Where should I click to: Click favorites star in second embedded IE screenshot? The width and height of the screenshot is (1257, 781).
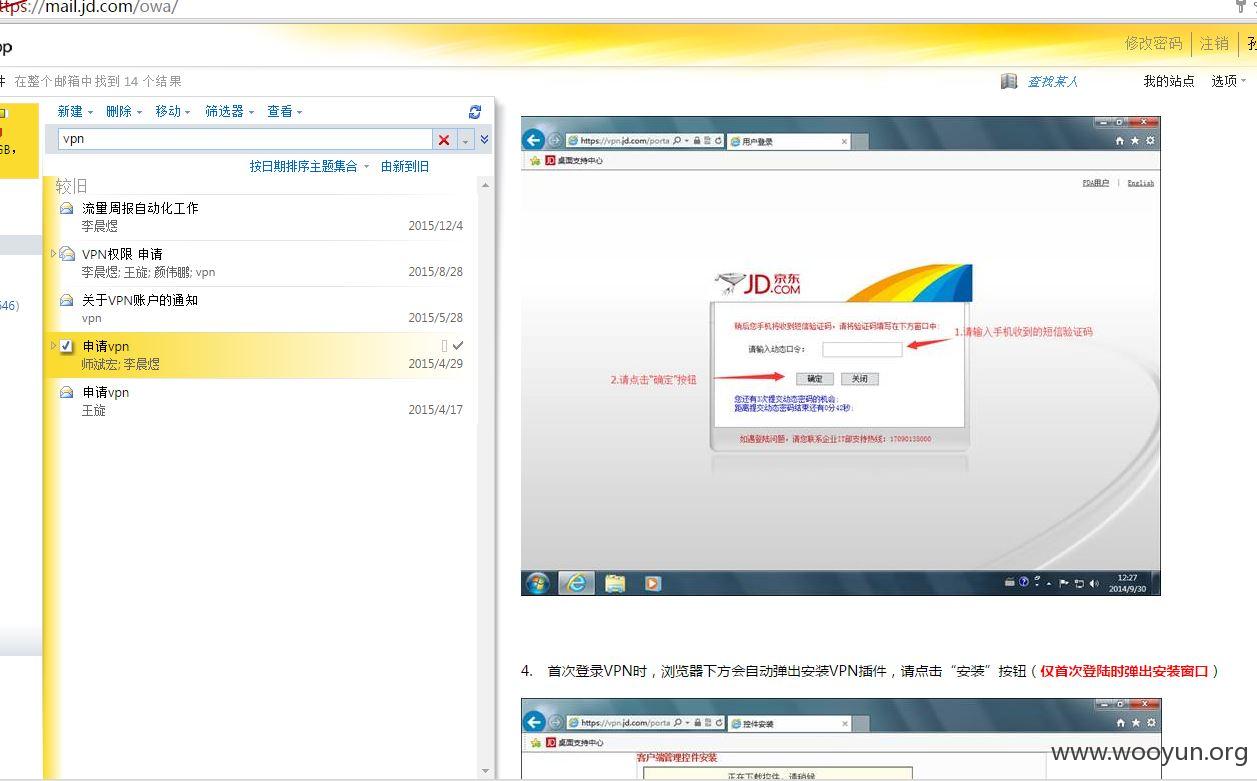(1135, 722)
